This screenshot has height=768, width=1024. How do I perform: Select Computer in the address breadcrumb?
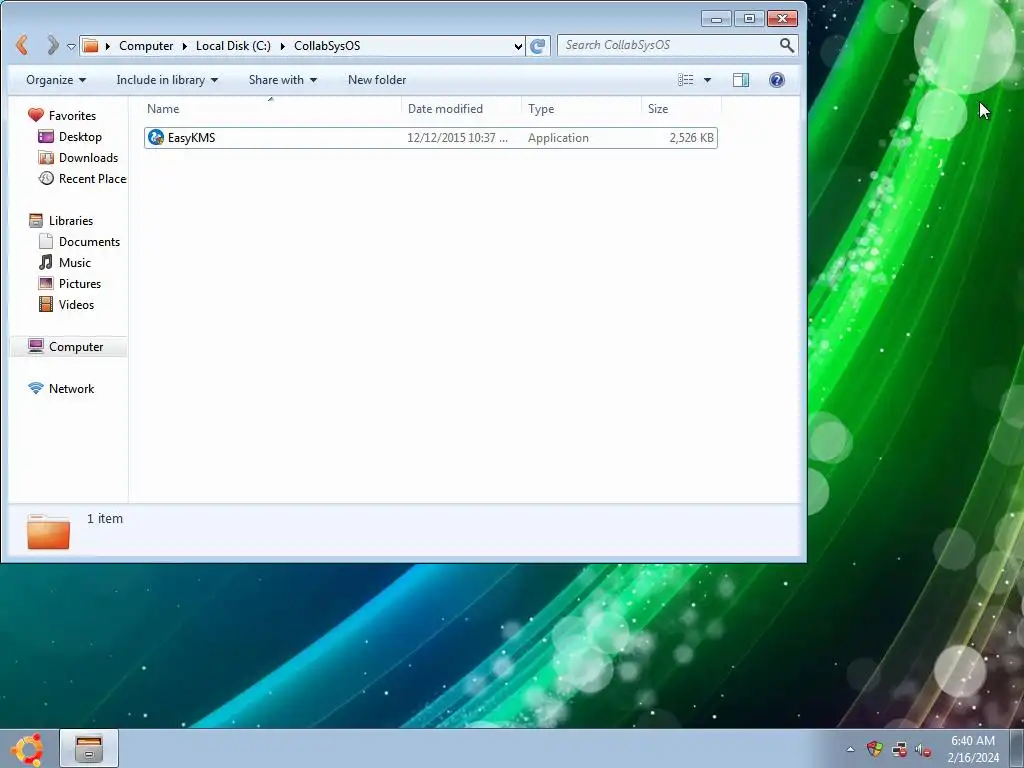click(146, 46)
